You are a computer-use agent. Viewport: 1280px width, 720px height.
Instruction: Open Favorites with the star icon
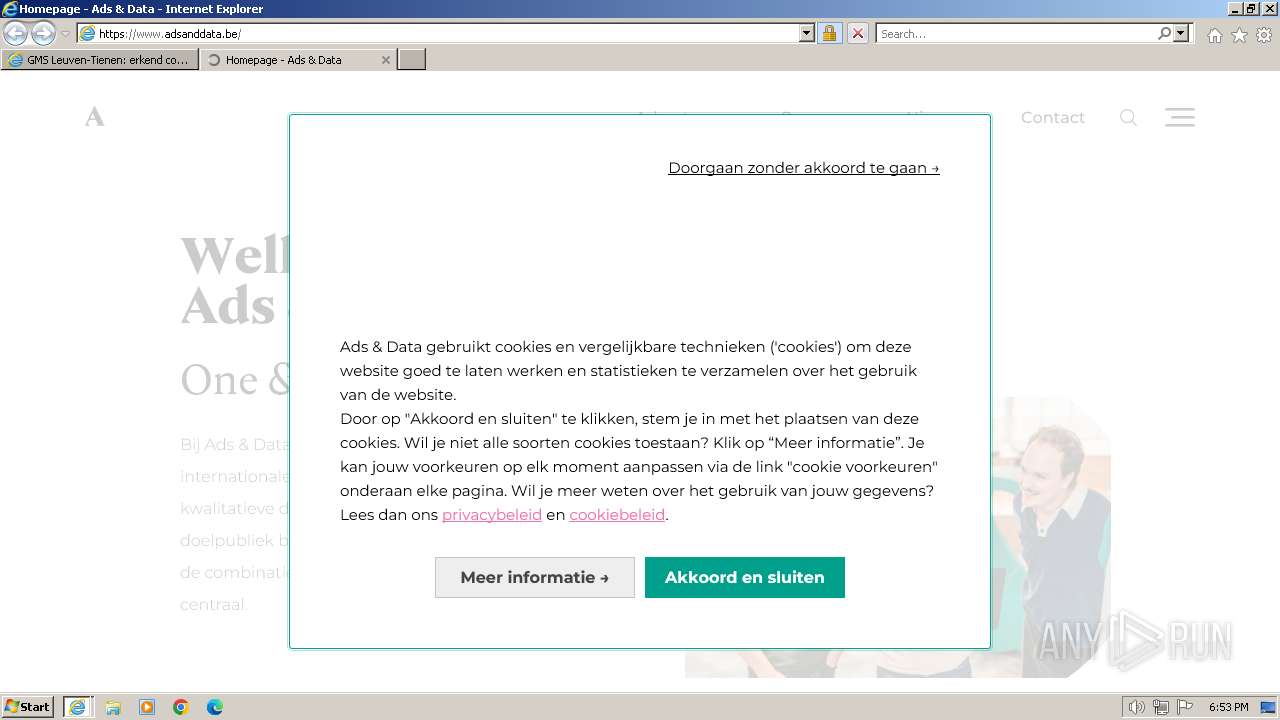[x=1239, y=35]
